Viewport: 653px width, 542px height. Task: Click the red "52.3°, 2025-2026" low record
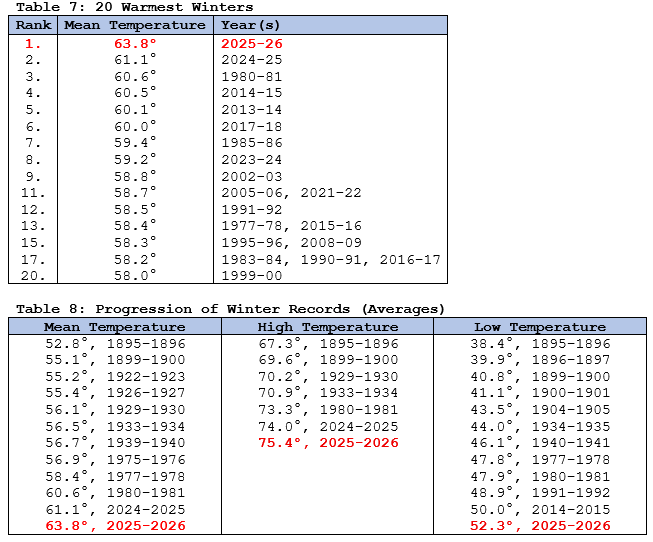540,525
